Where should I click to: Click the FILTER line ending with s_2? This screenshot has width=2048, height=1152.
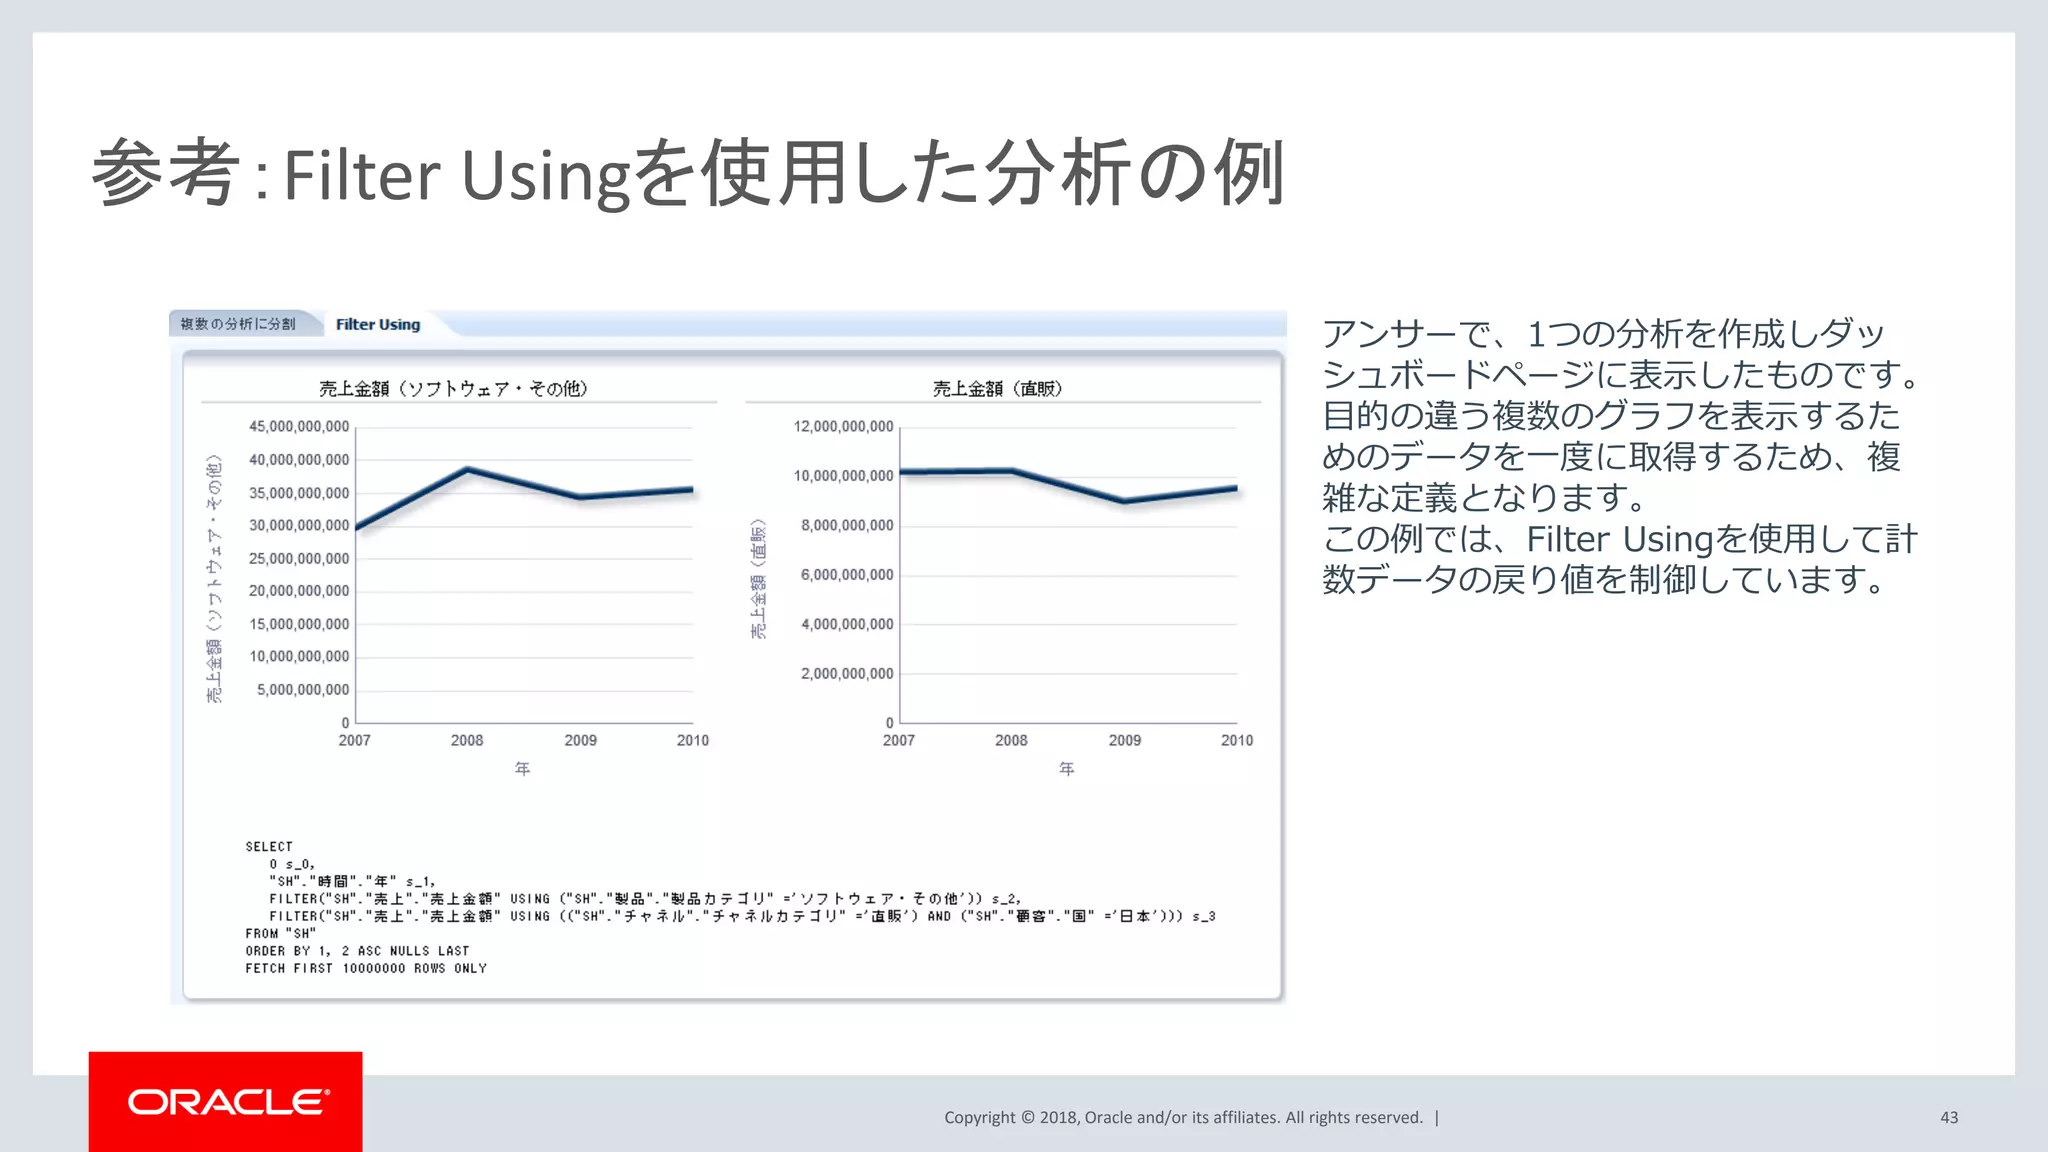[x=645, y=899]
